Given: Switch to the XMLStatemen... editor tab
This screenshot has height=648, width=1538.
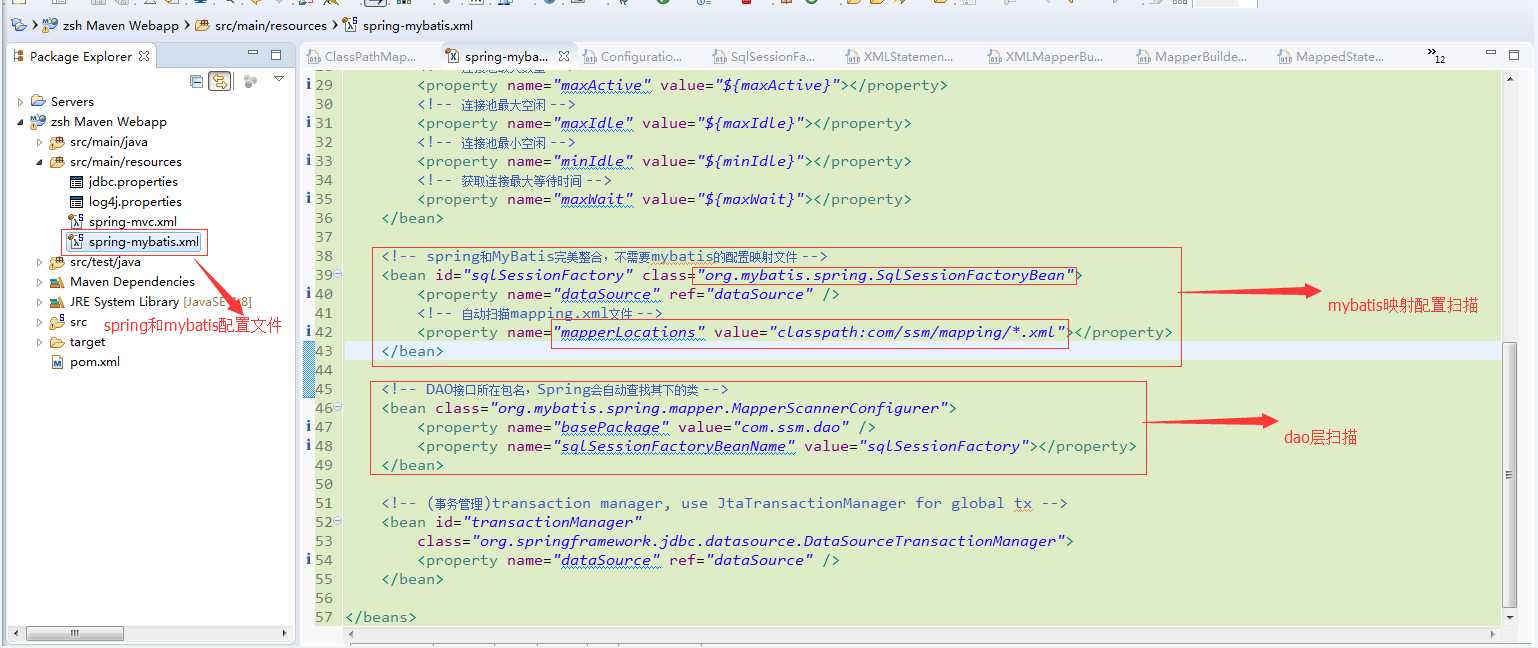Looking at the screenshot, I should click(899, 57).
